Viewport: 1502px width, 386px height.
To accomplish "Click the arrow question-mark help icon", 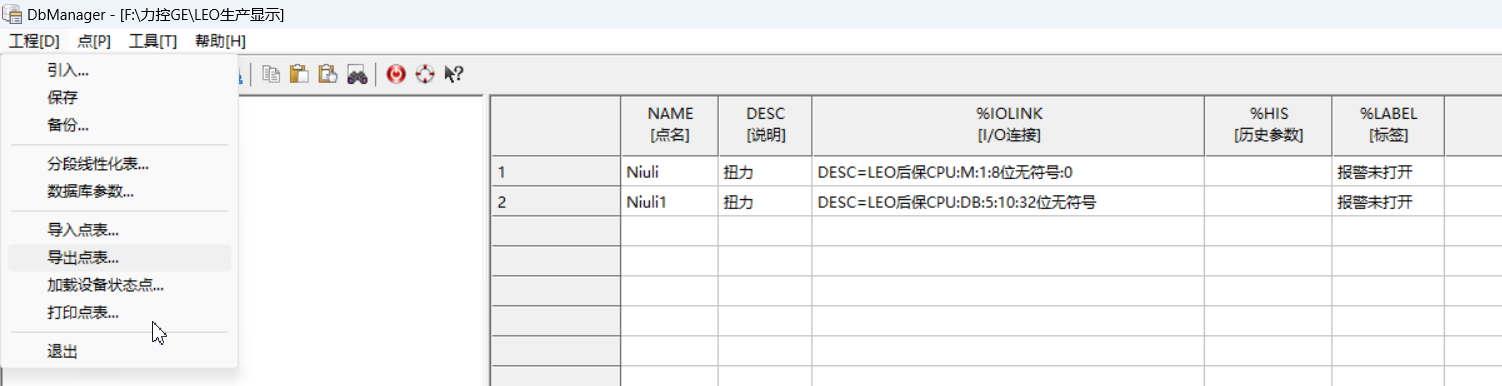I will pyautogui.click(x=454, y=74).
